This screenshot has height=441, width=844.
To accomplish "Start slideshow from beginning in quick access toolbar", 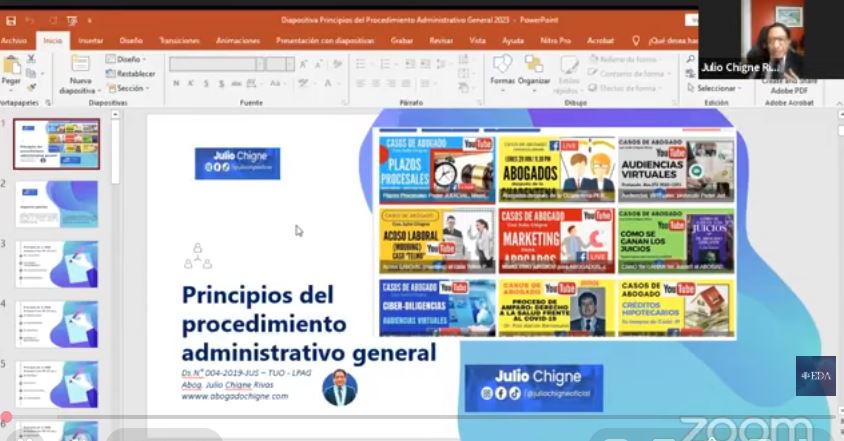I will coord(72,20).
